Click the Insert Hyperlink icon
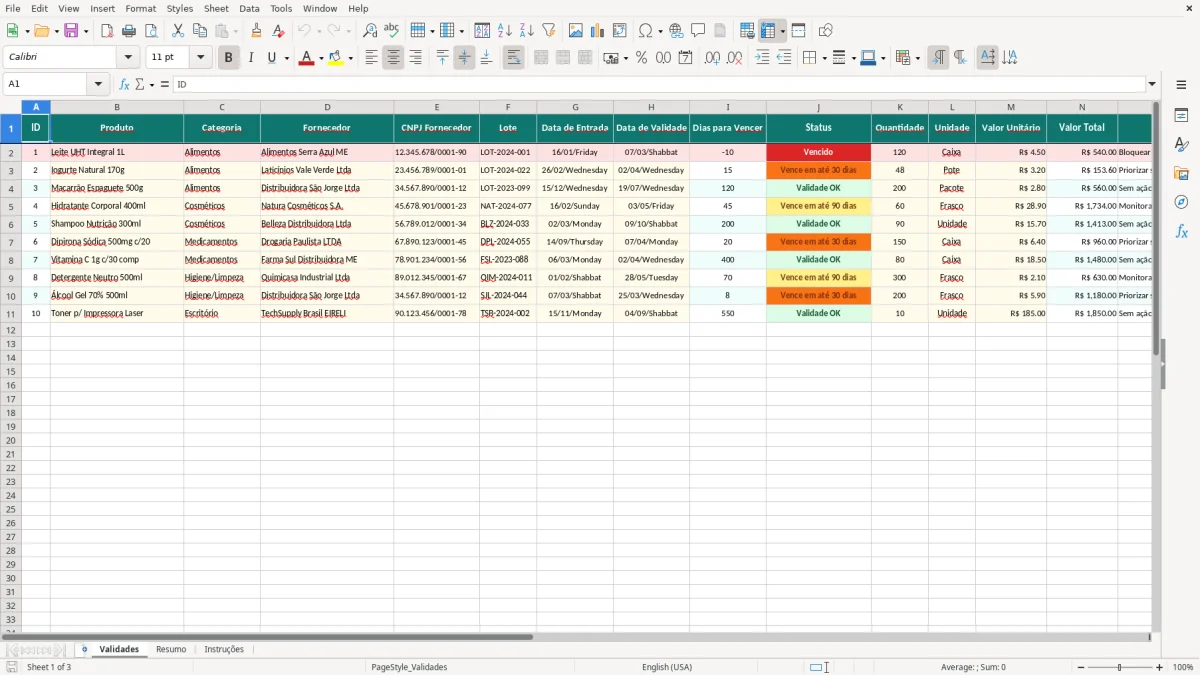 (x=676, y=31)
